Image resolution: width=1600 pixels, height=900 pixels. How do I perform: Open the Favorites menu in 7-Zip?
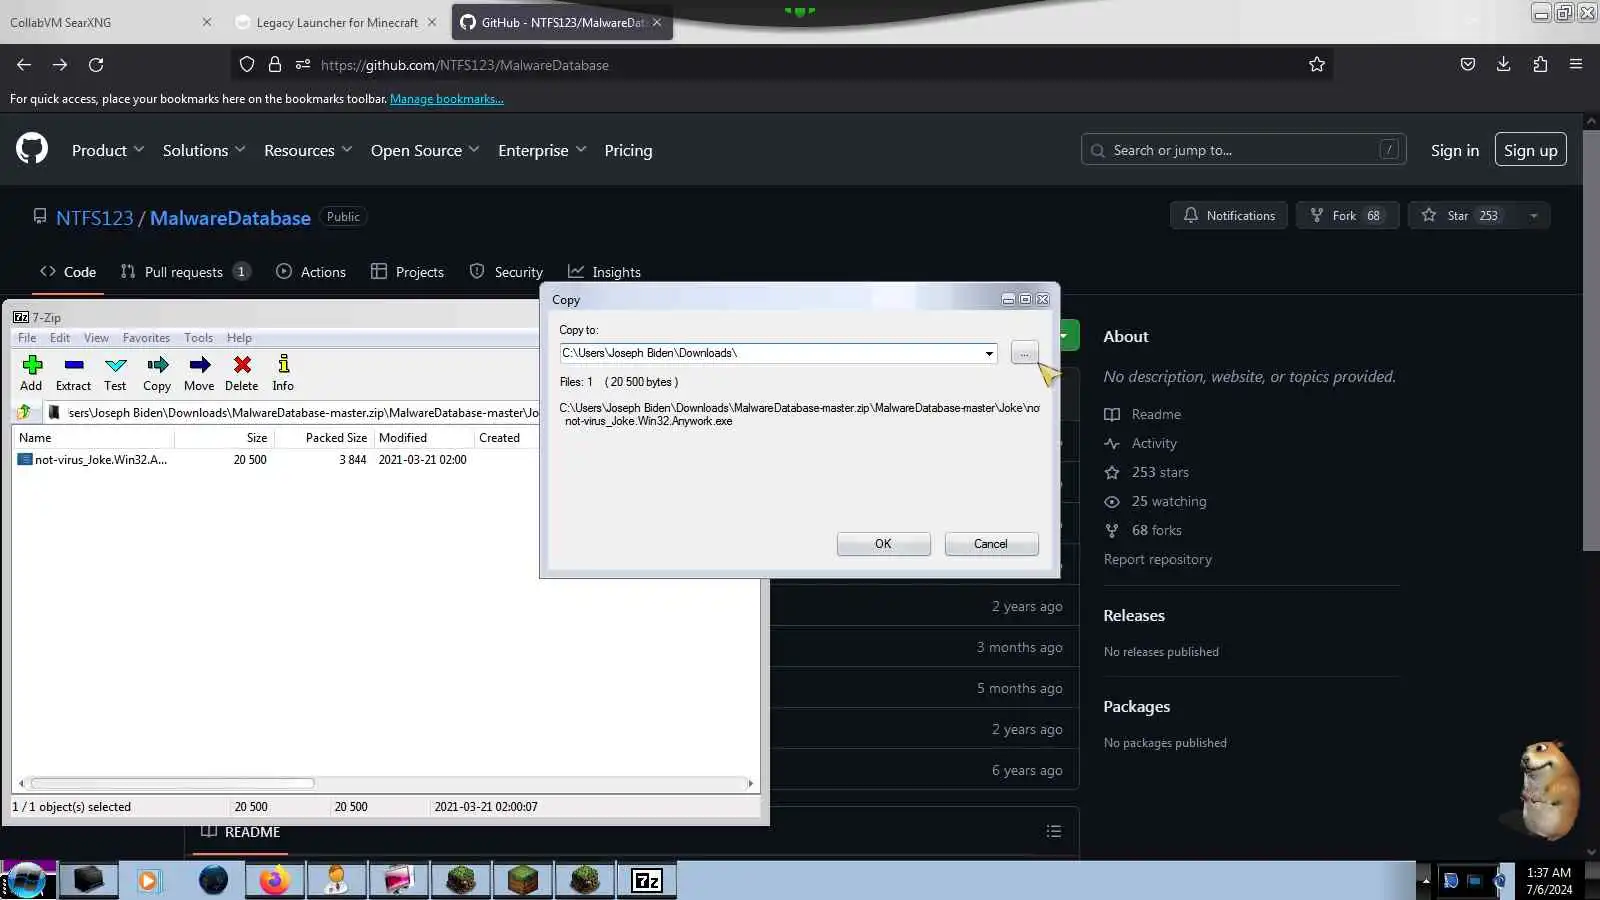(x=146, y=338)
